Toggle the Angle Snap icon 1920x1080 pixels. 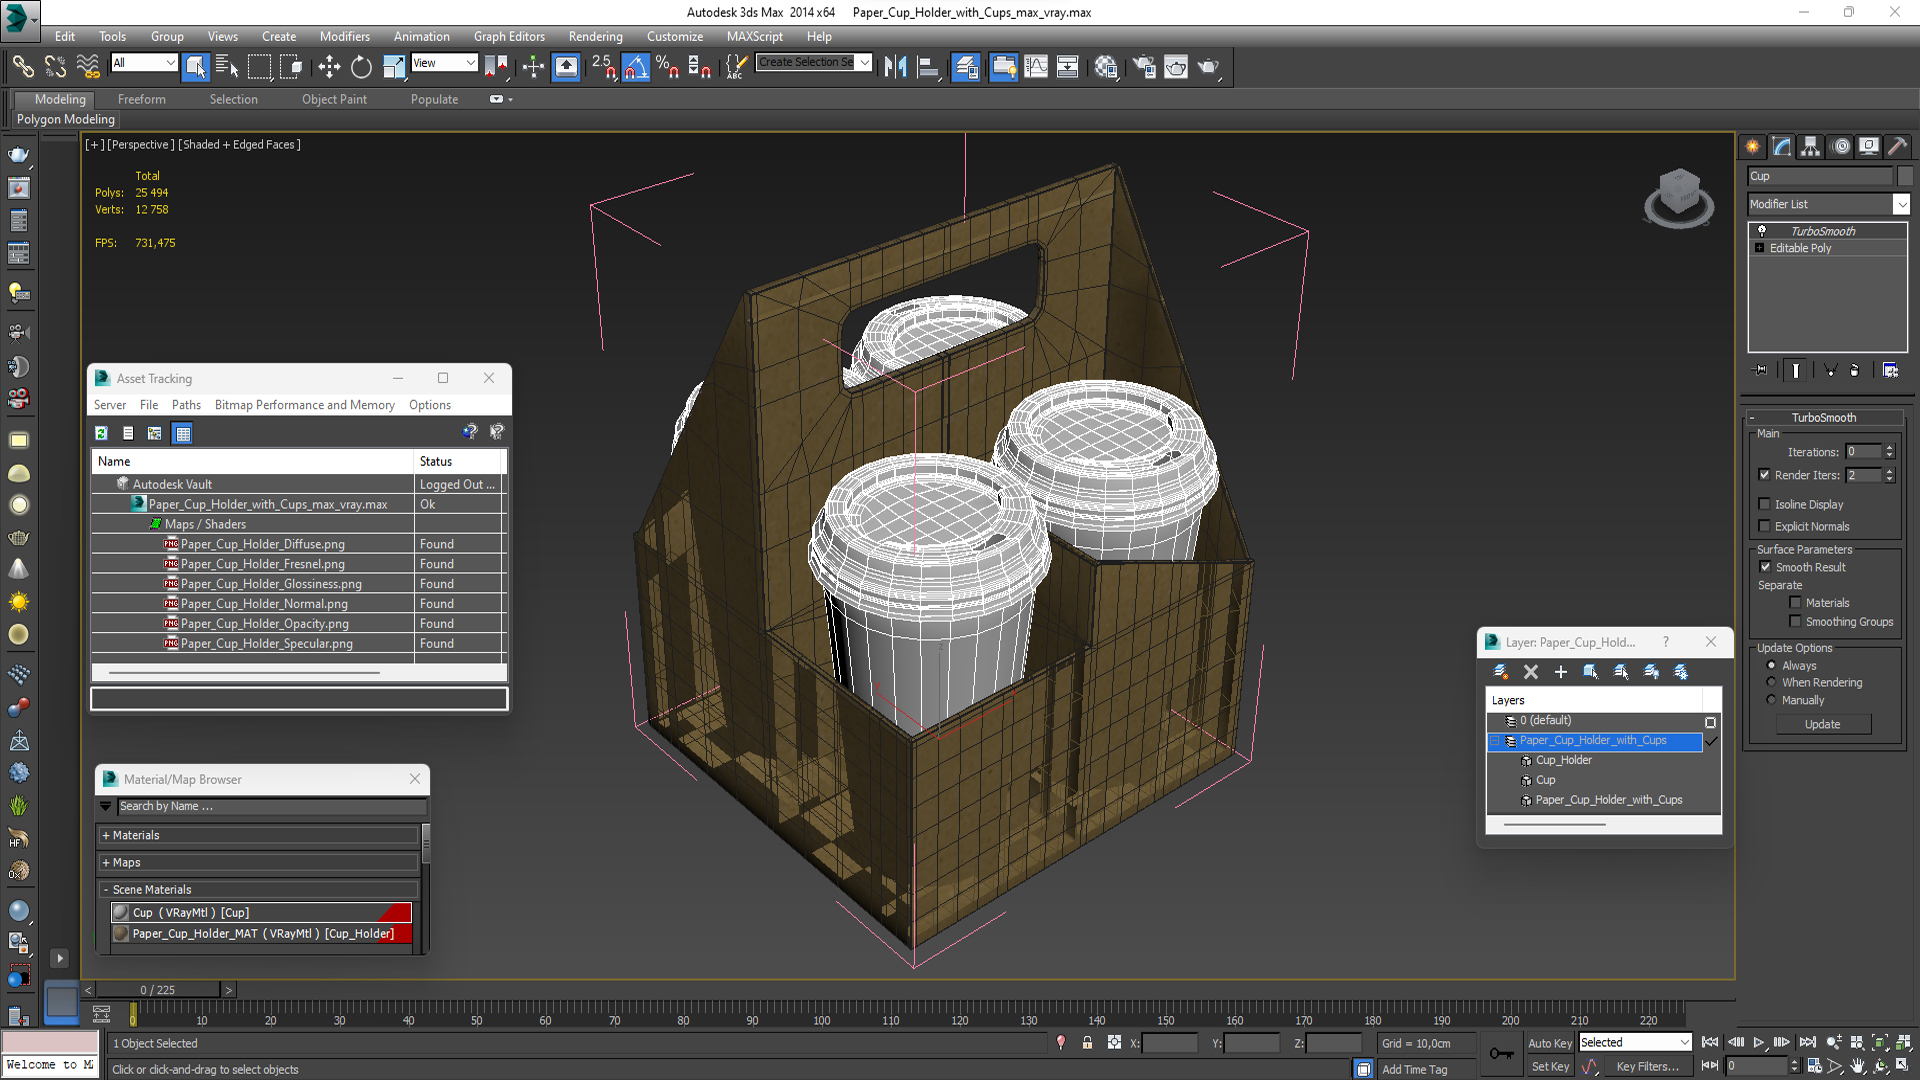pyautogui.click(x=636, y=67)
